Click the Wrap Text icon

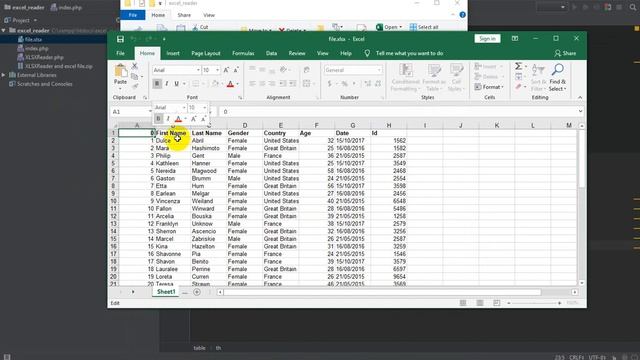click(307, 70)
